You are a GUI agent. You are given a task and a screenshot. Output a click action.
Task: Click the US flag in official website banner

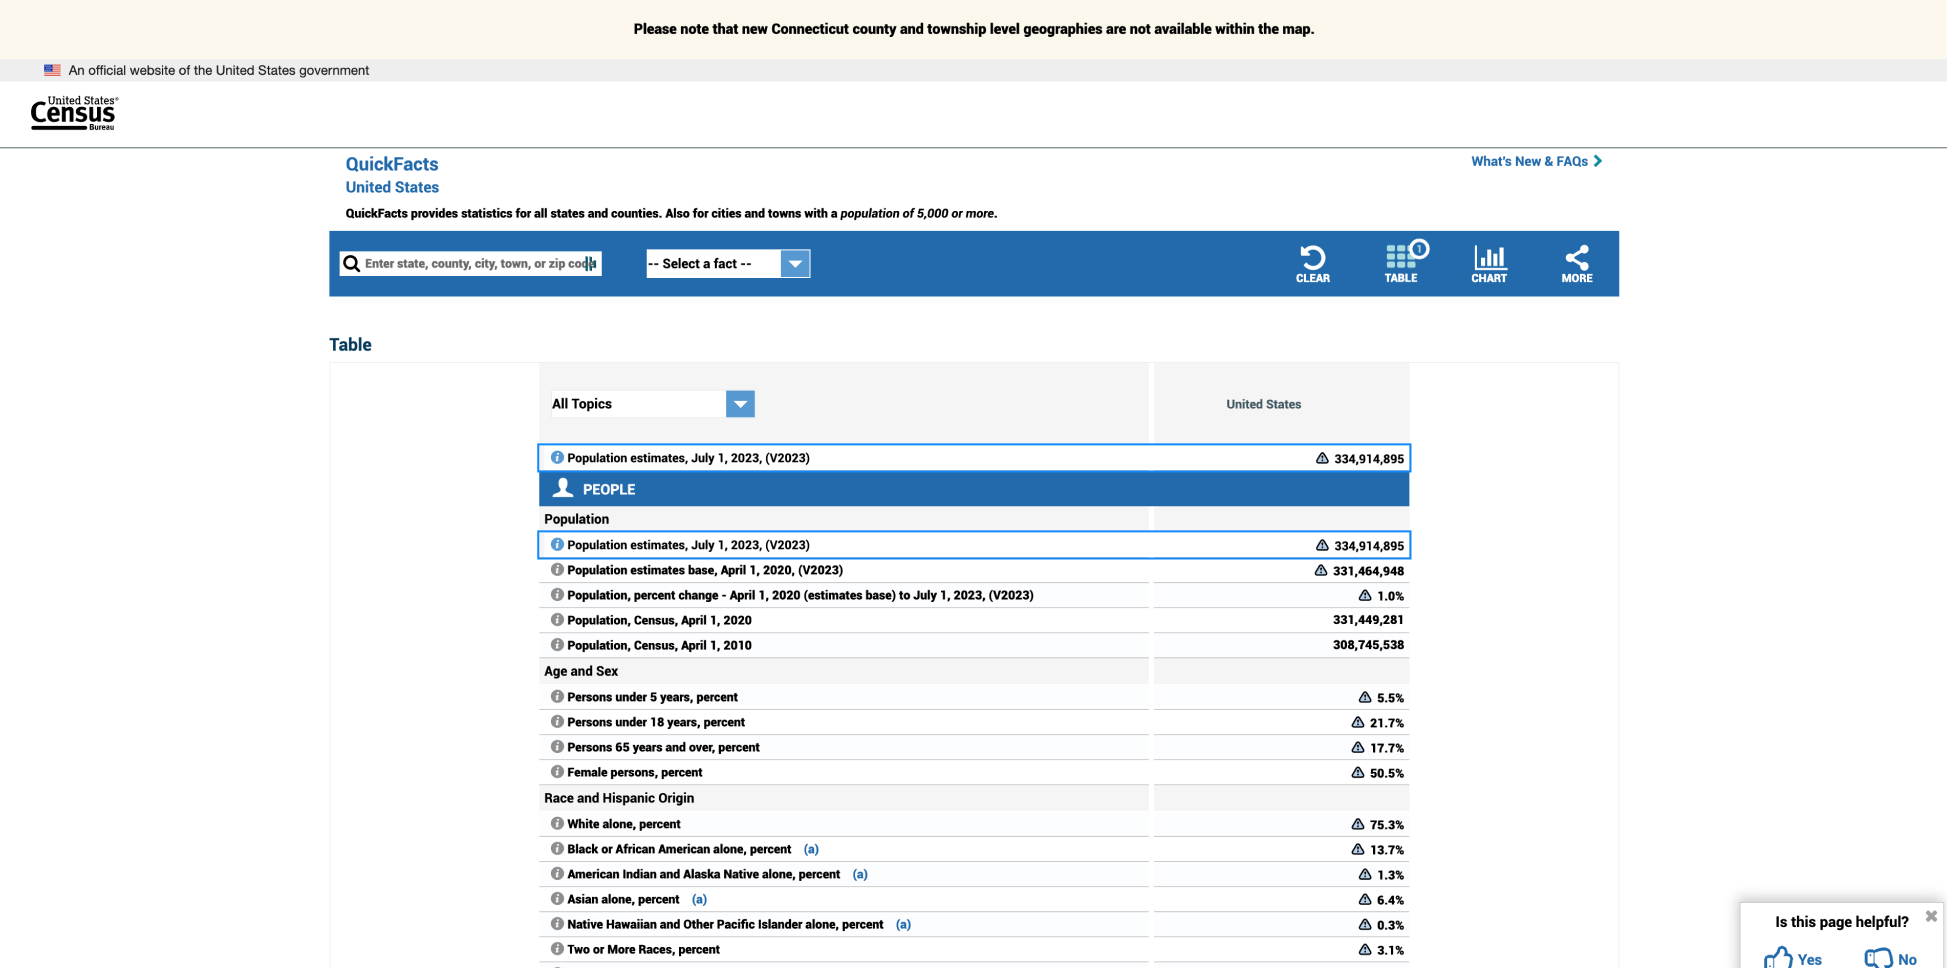51,70
